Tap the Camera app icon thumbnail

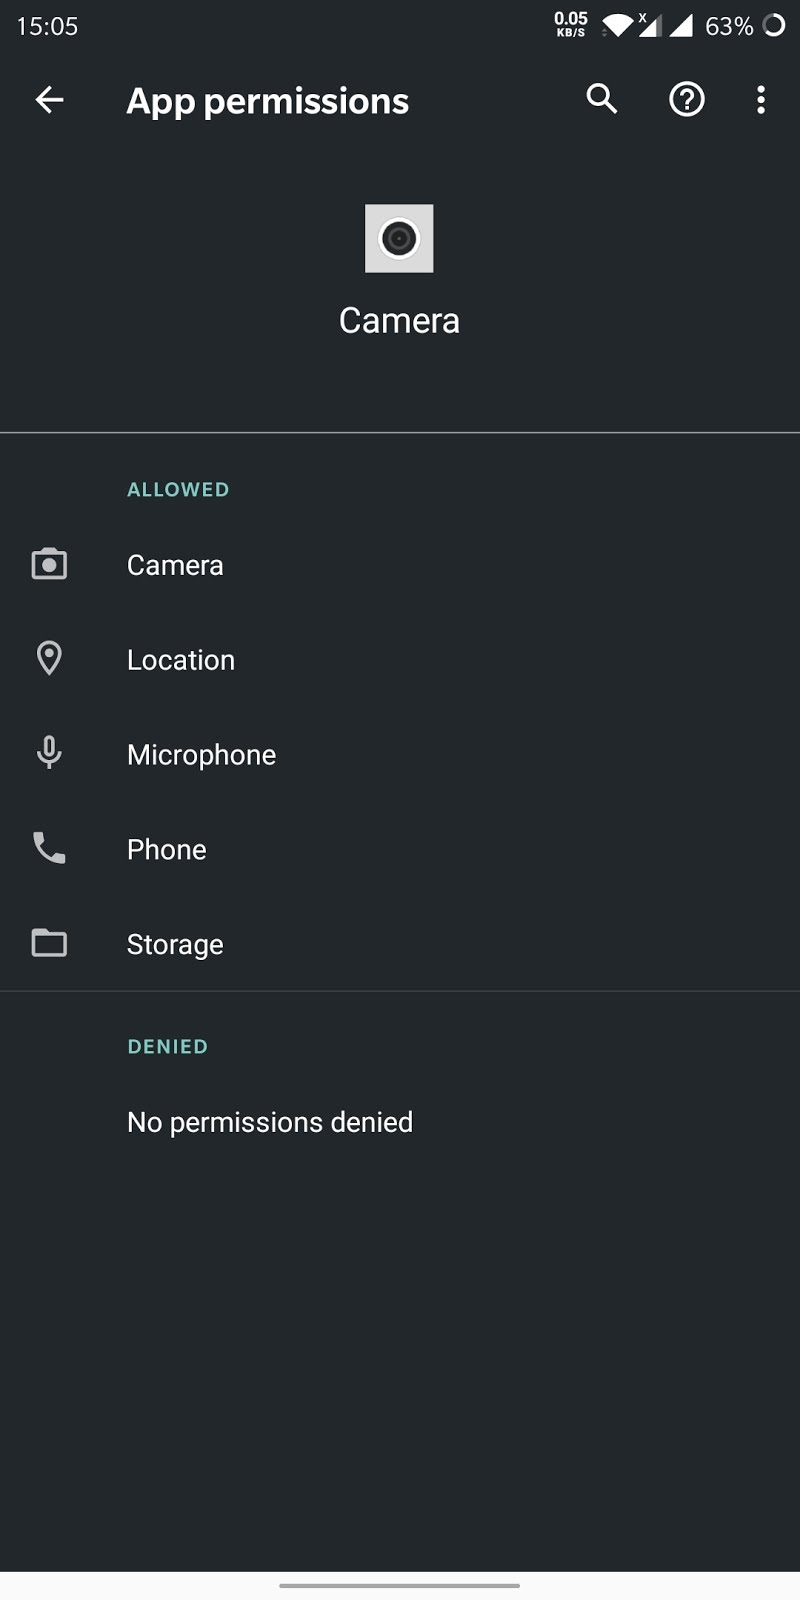point(399,238)
